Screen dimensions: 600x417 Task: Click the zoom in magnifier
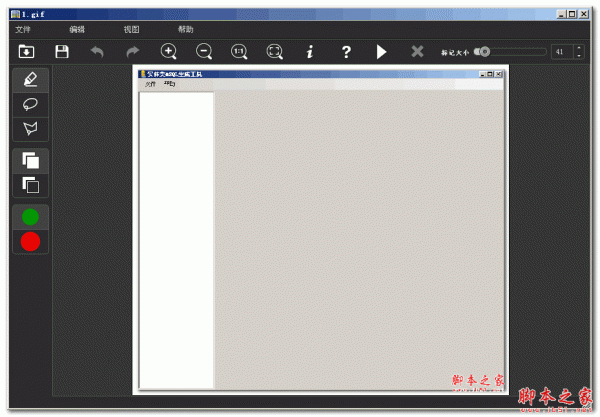[168, 51]
